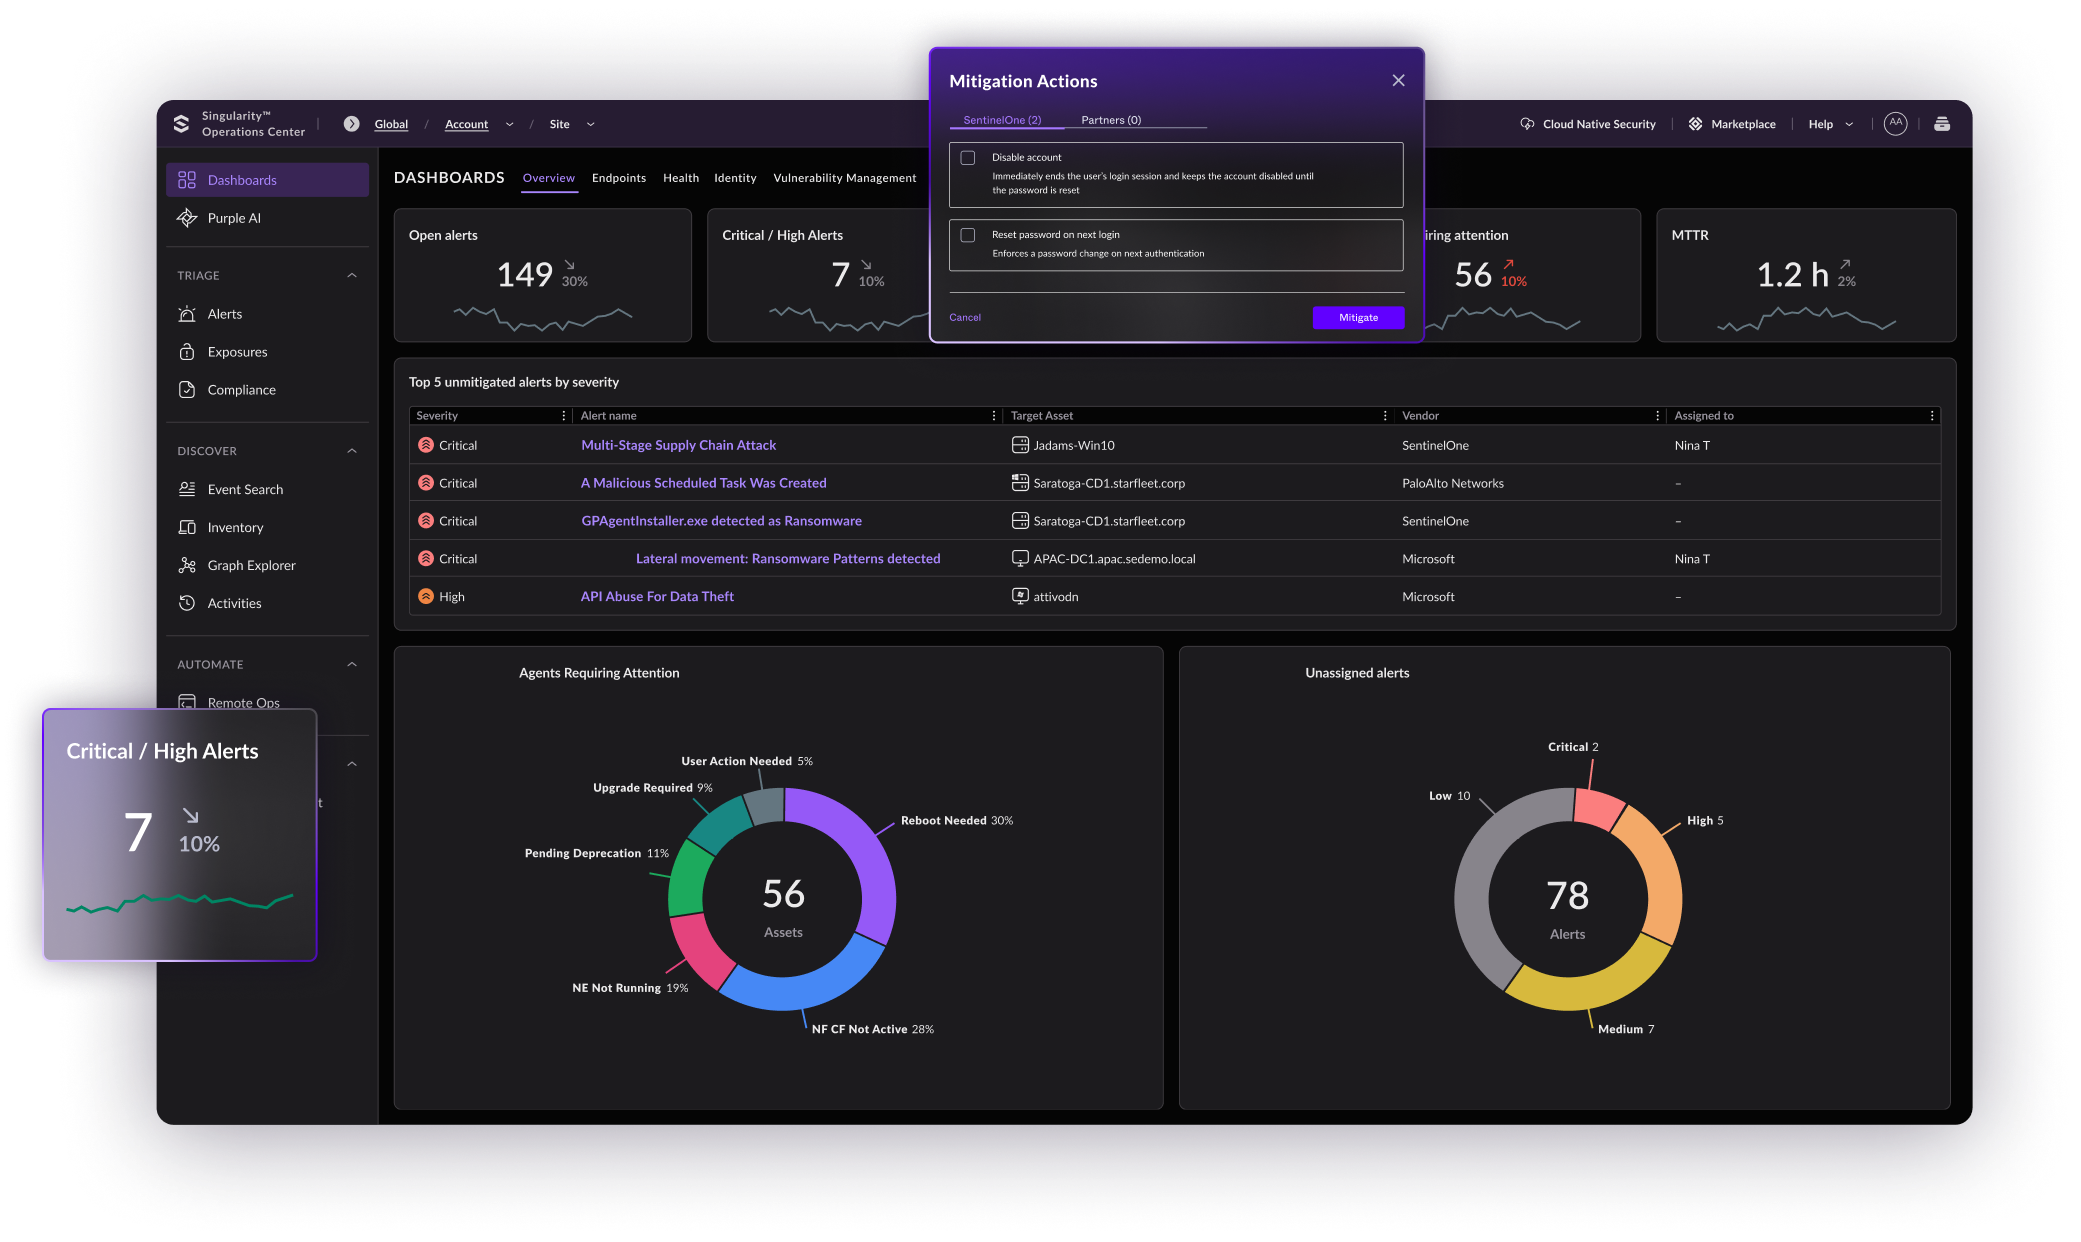Open the Account dropdown arrow

coord(509,125)
